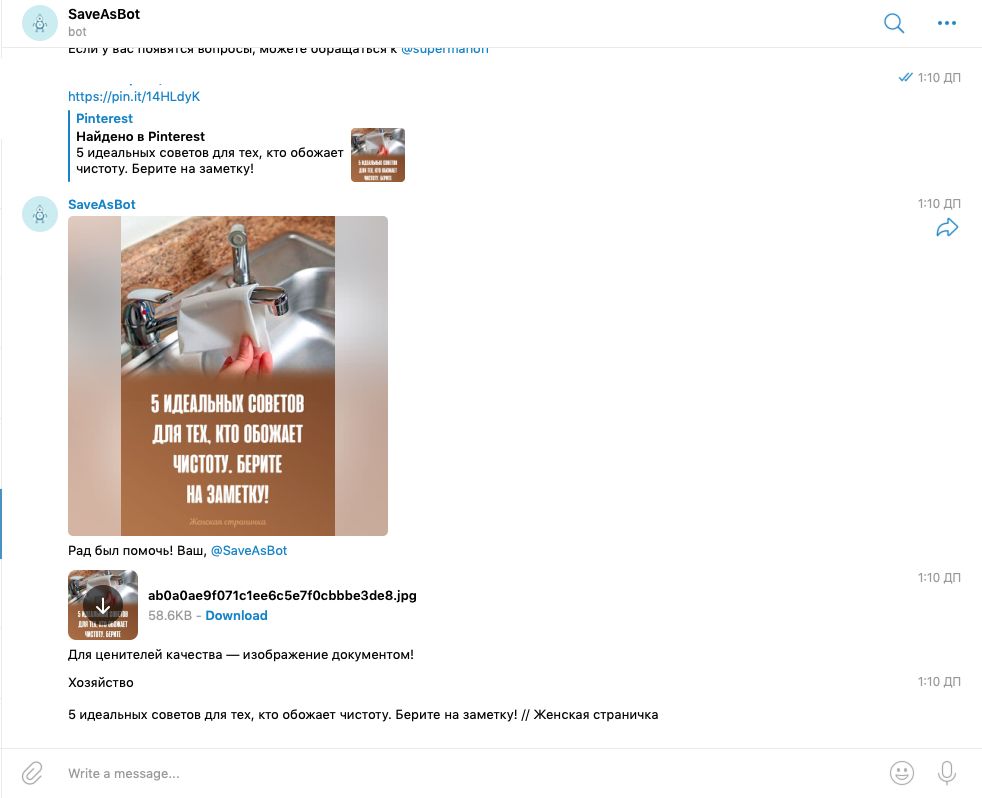Open the emoji picker smiley icon

(x=901, y=773)
